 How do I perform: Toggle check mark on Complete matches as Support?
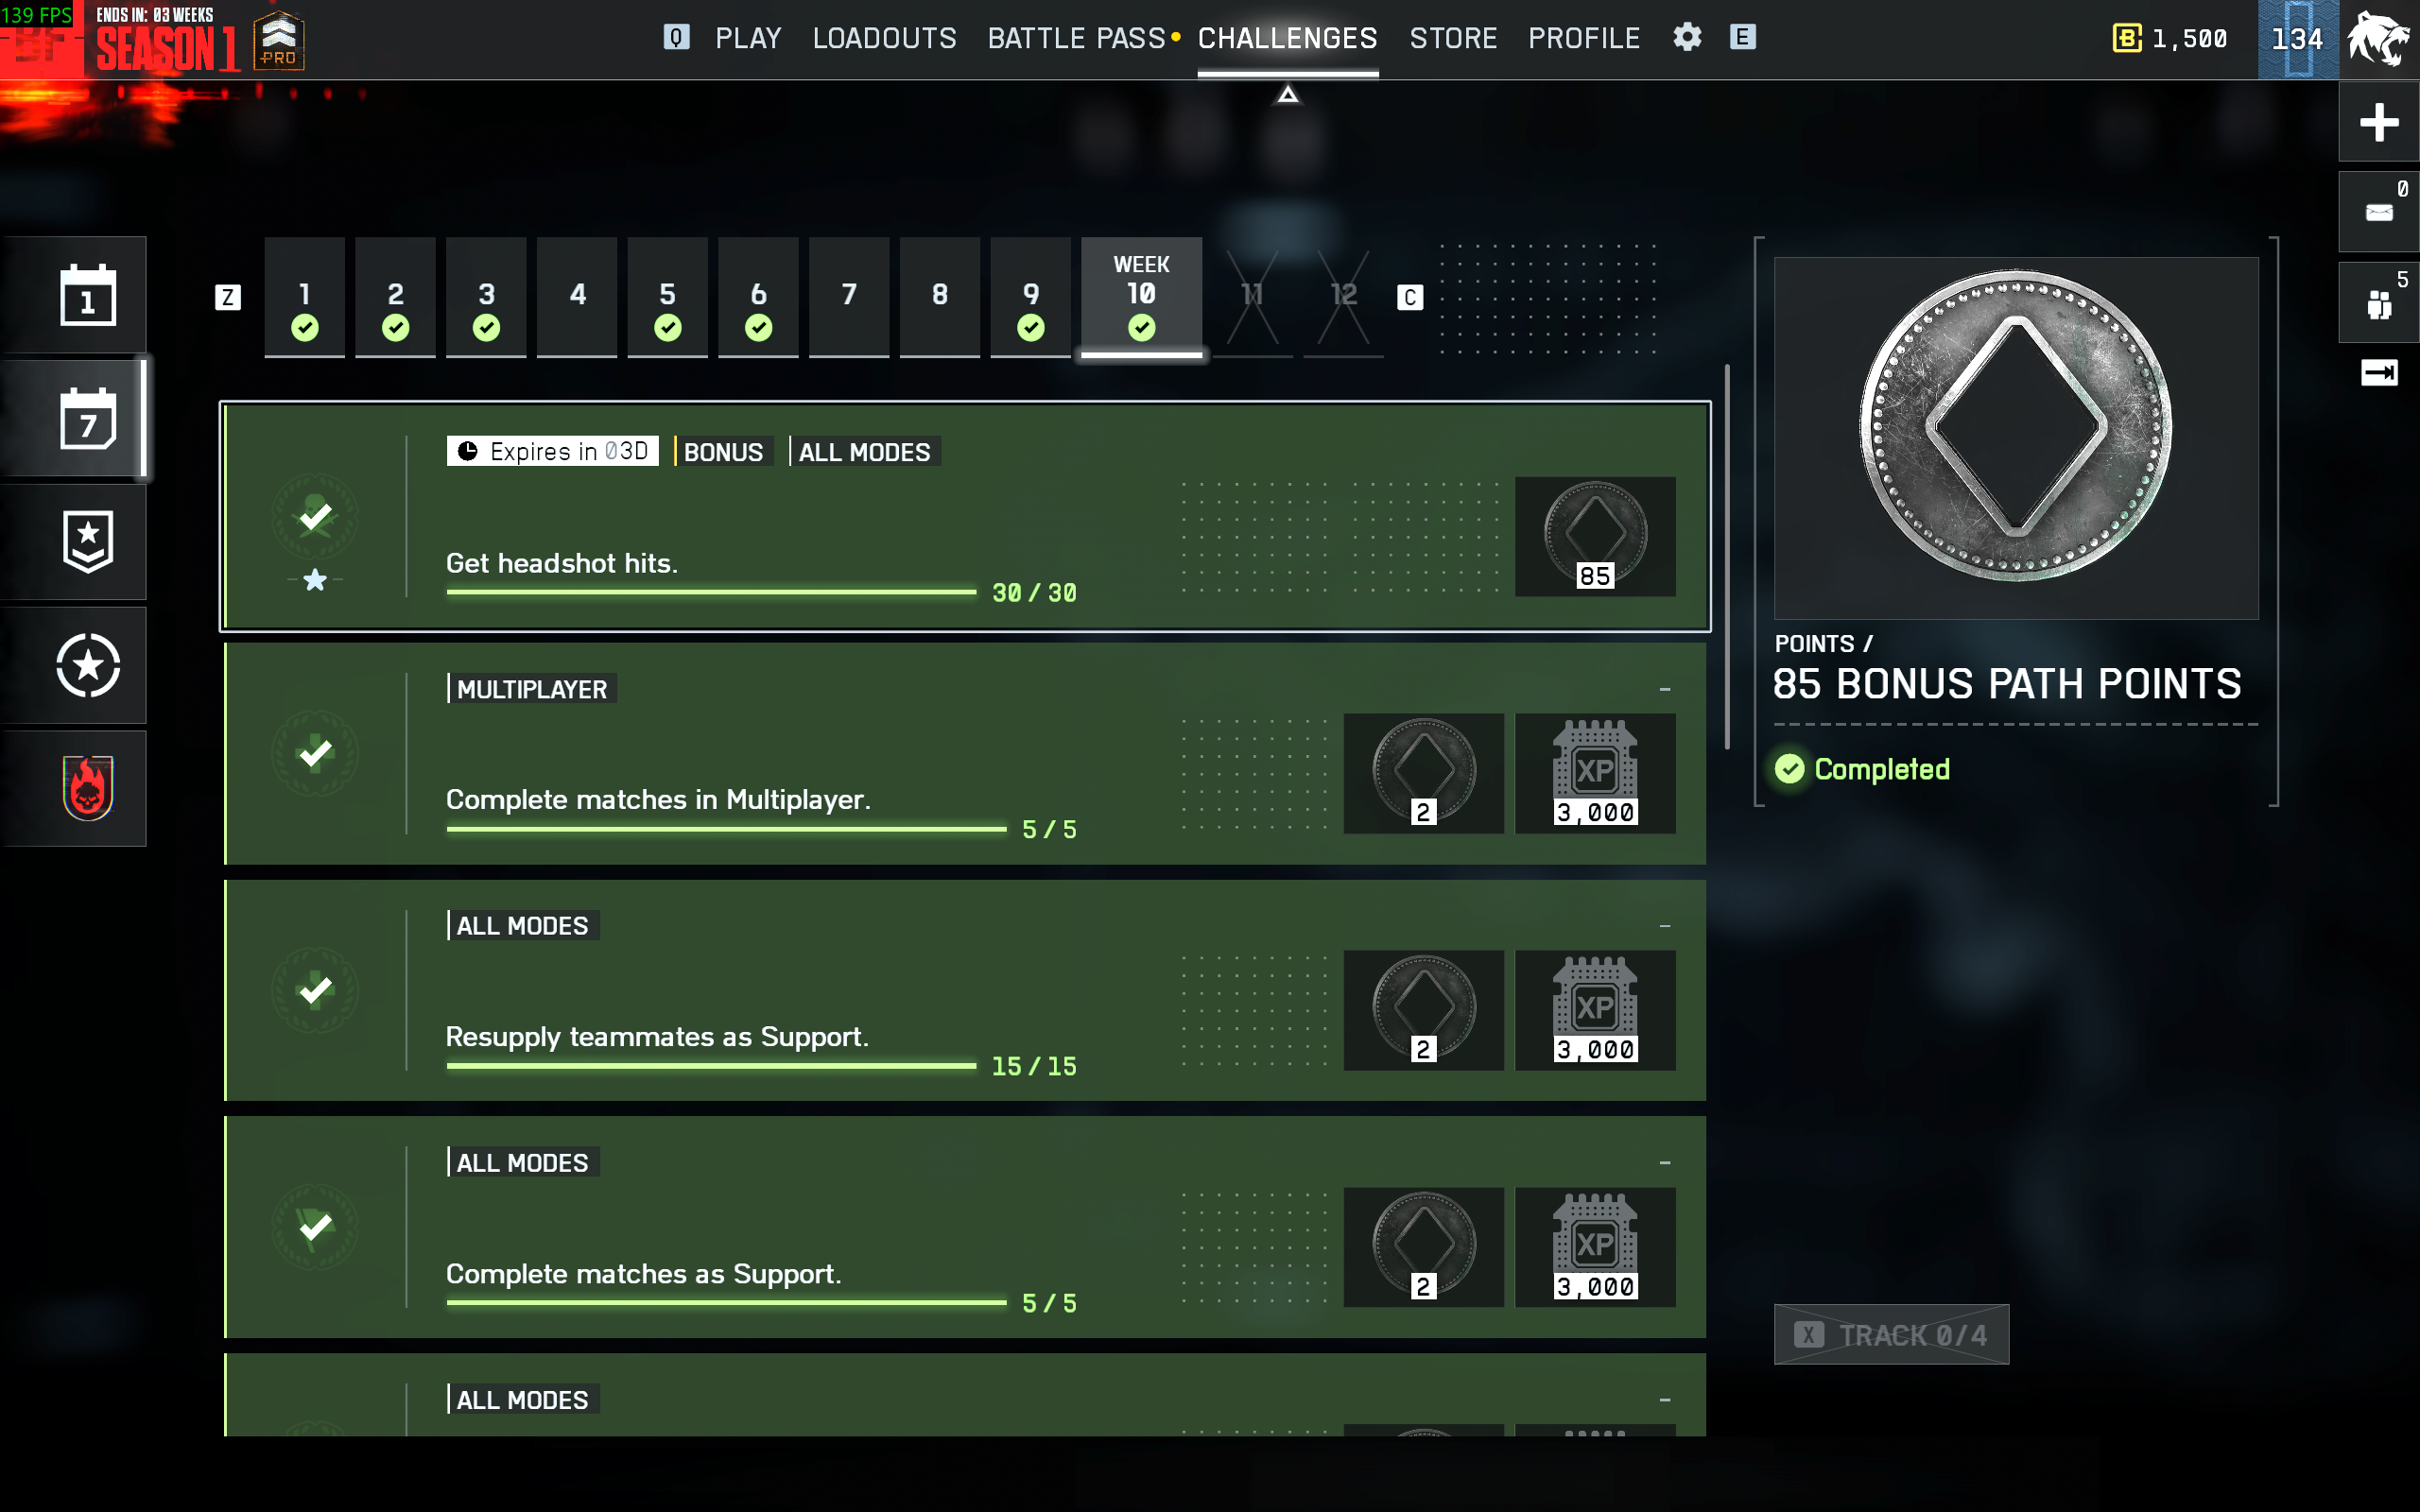click(x=315, y=1227)
